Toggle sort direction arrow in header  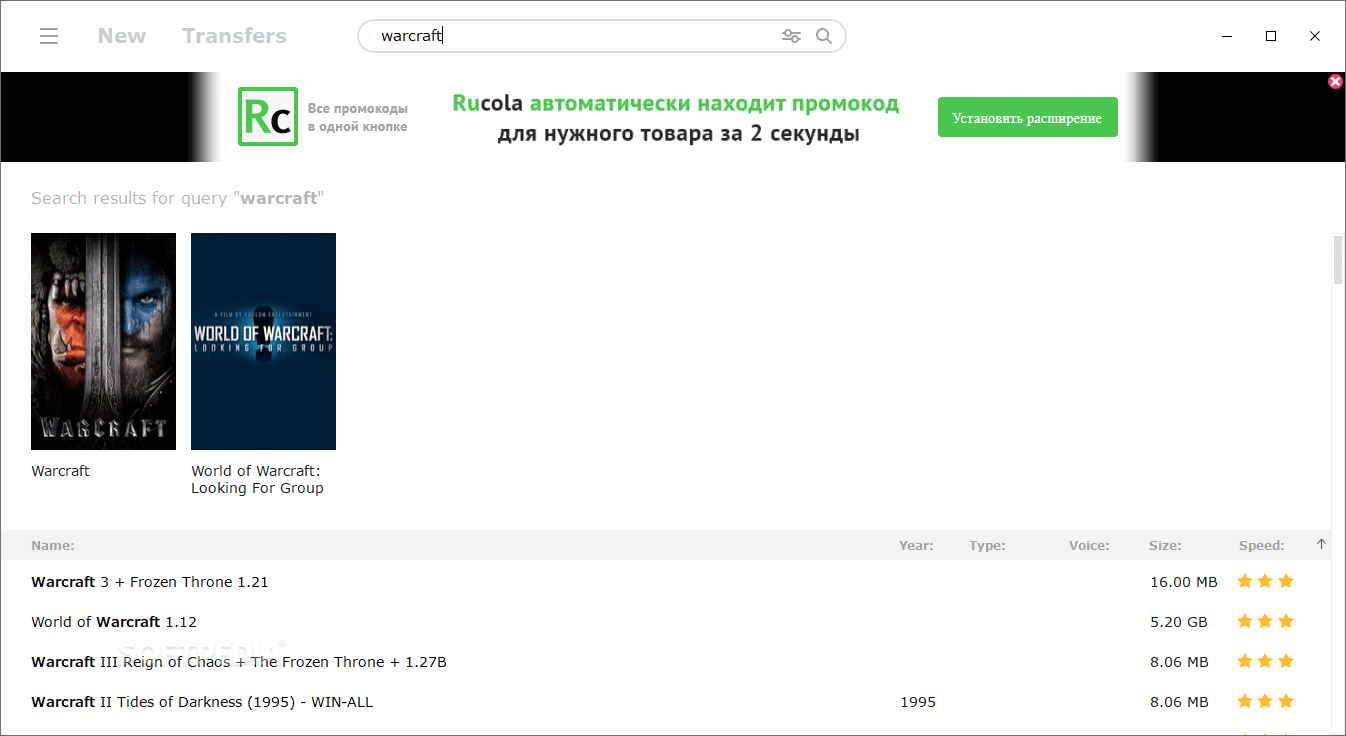[x=1321, y=545]
